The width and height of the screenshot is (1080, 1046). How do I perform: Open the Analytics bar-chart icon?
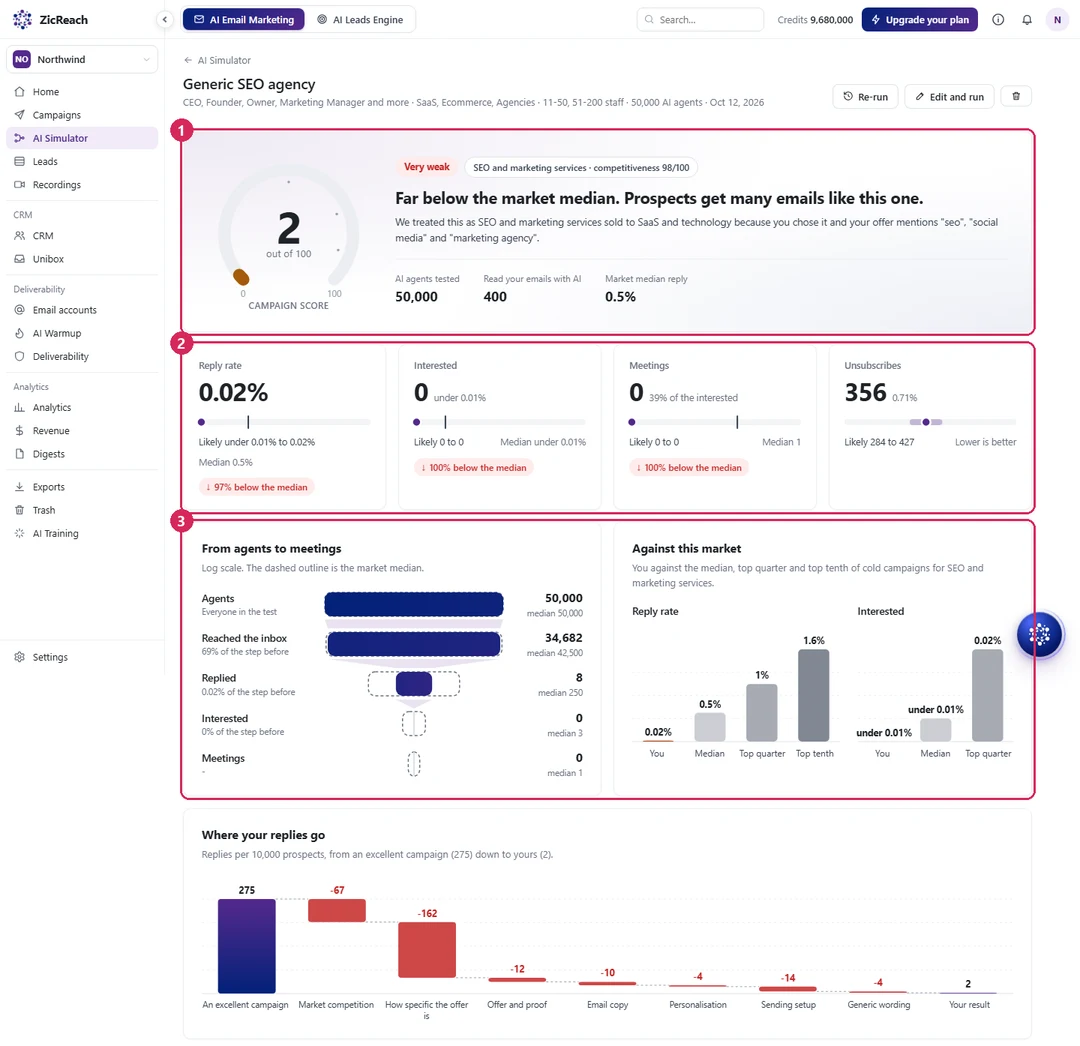(x=19, y=407)
